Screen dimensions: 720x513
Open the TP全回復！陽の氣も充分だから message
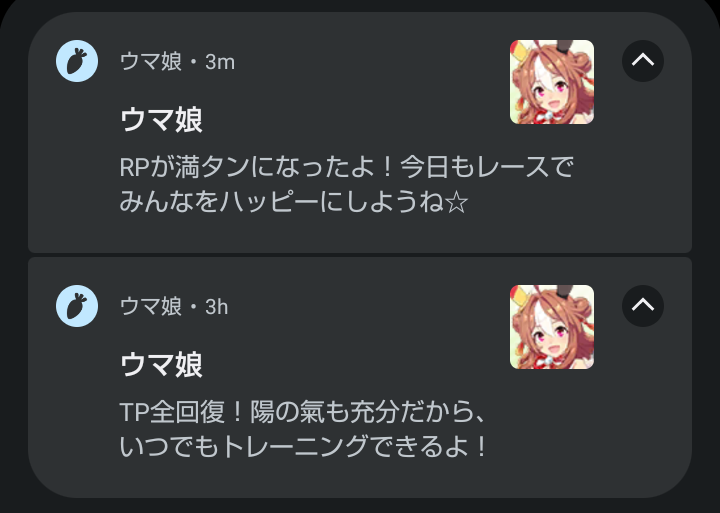coord(303,412)
